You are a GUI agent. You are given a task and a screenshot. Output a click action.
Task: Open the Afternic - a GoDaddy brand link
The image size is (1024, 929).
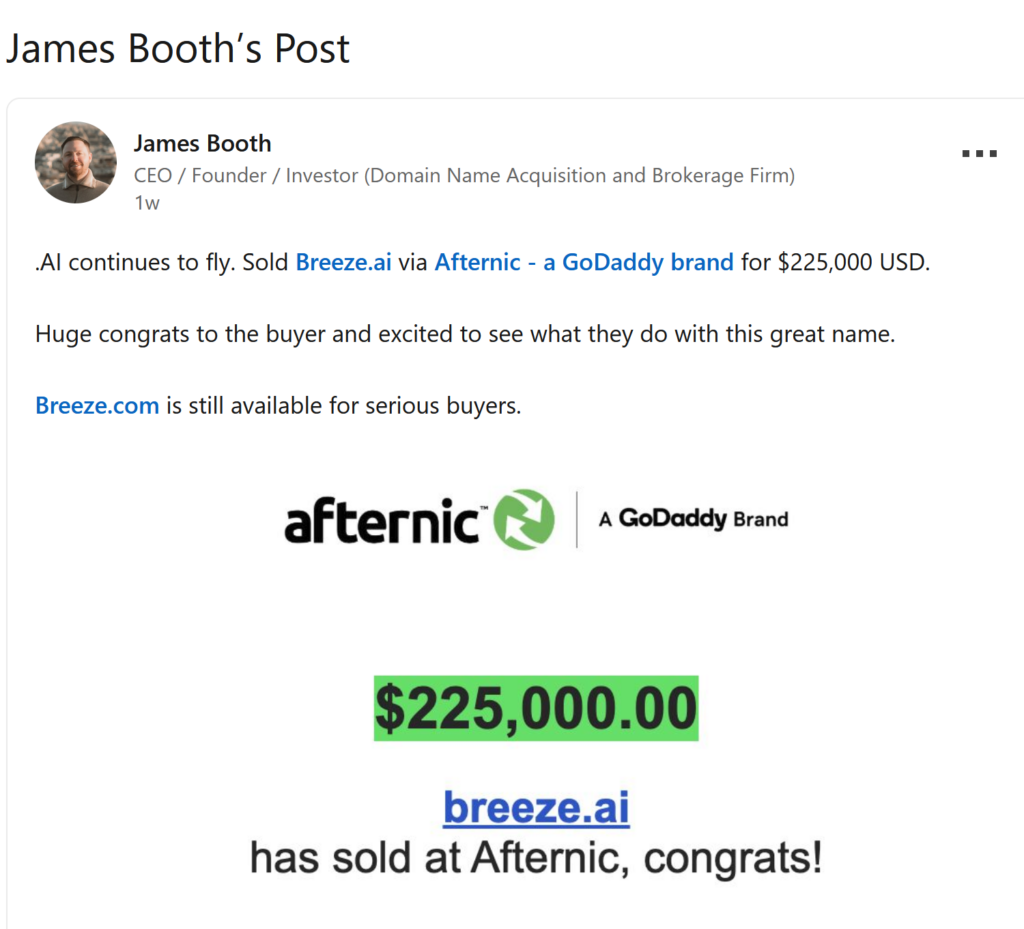(584, 262)
